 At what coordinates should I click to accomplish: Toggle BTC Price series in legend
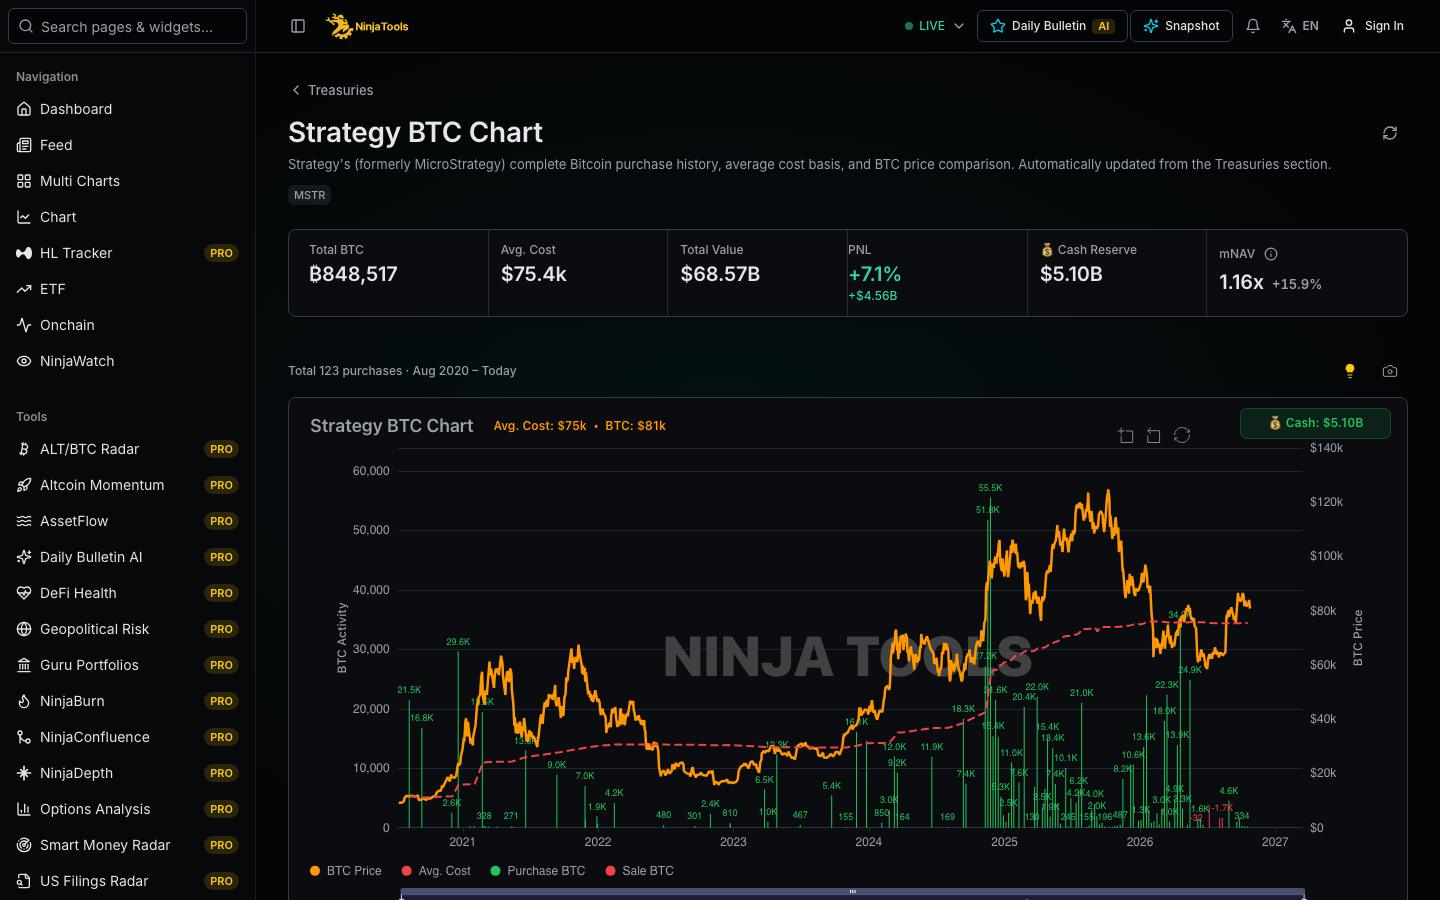point(346,871)
